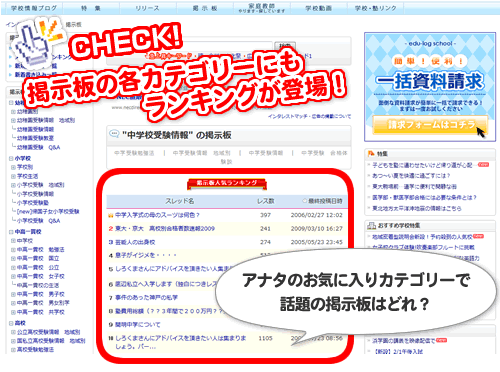Open thread 中学入学式の母のスーツは何色？

point(157,215)
